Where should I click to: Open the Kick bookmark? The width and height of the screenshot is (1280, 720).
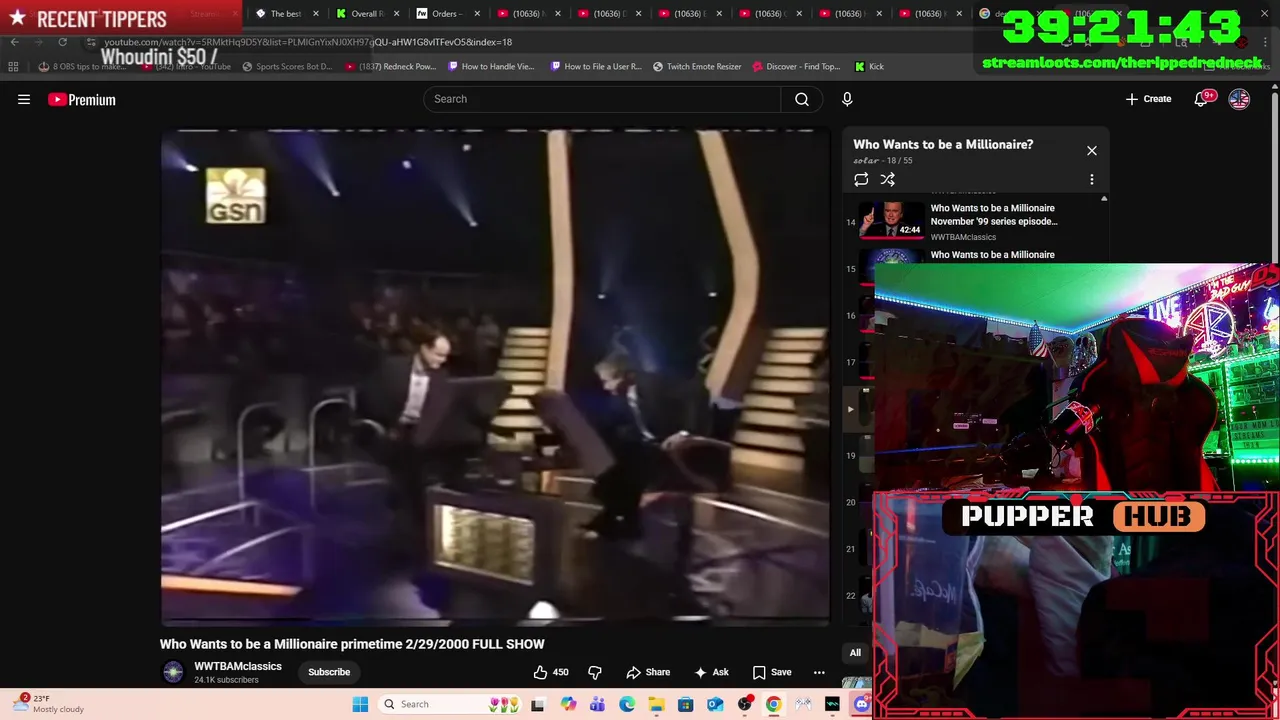[869, 66]
